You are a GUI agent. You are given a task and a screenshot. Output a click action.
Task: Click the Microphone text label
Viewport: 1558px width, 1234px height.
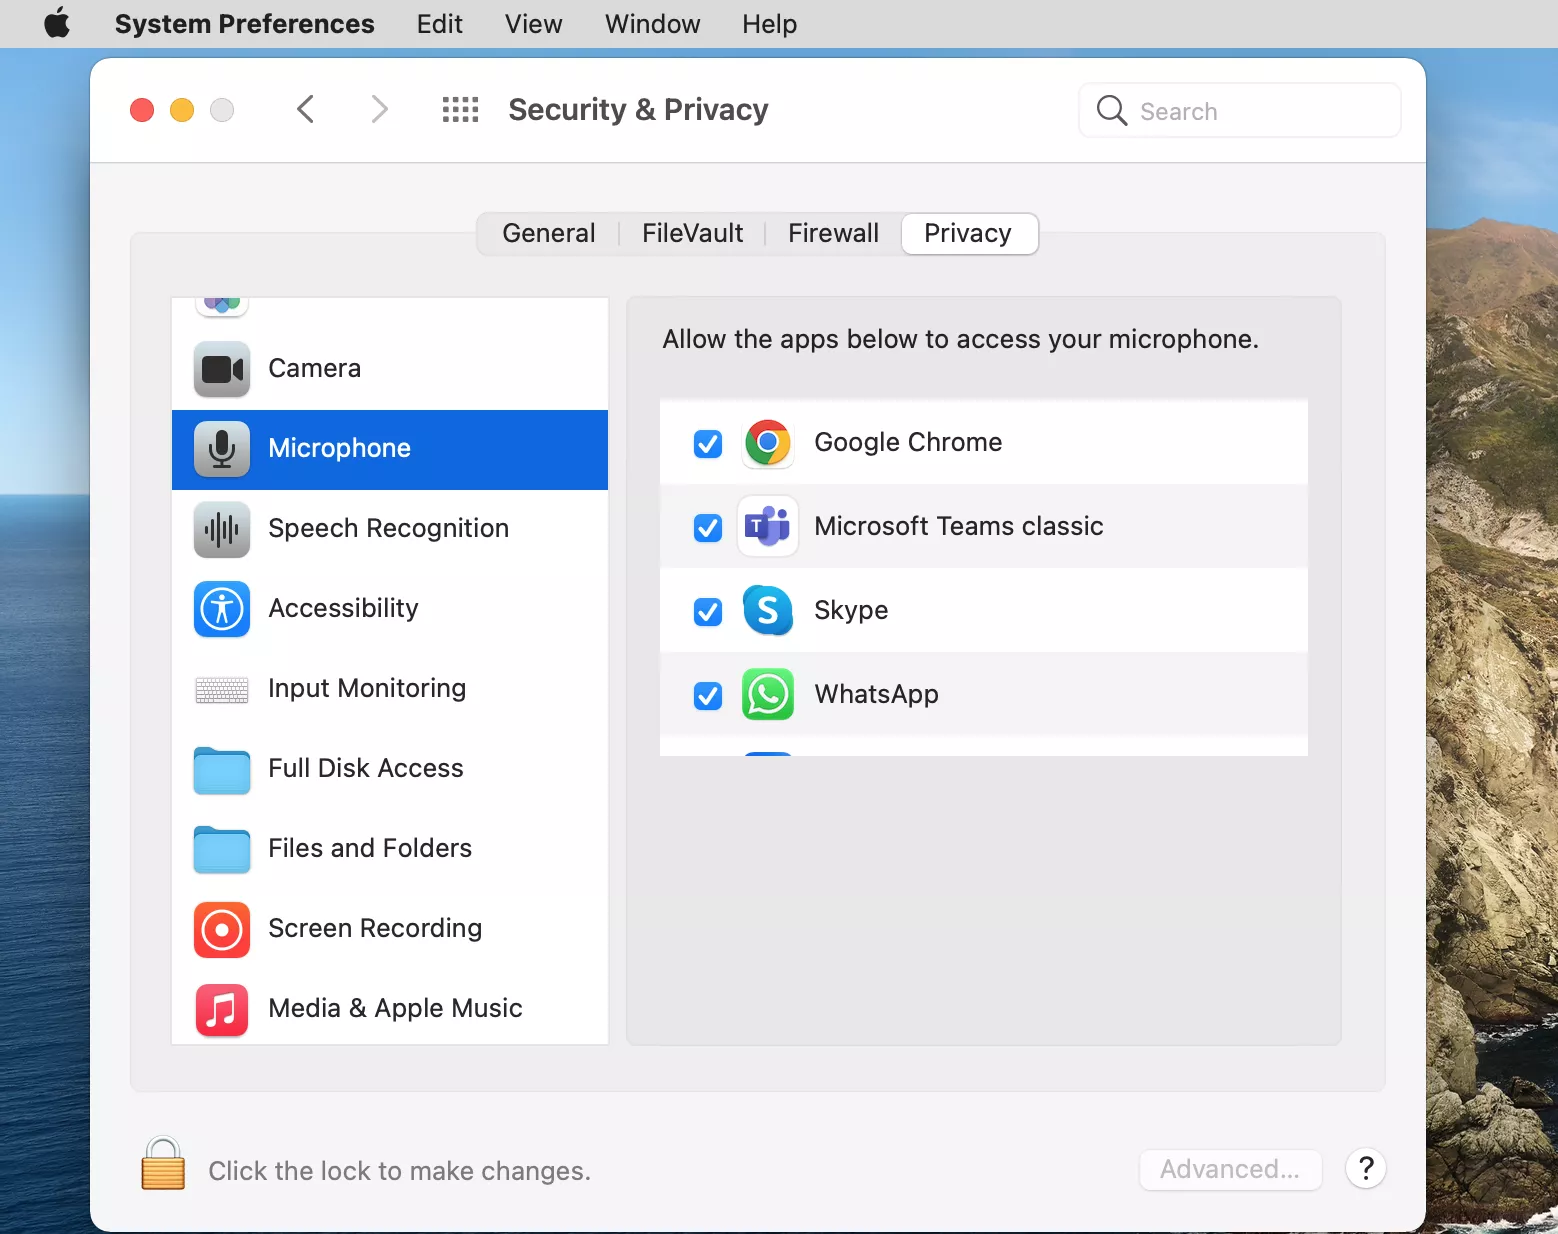coord(340,448)
